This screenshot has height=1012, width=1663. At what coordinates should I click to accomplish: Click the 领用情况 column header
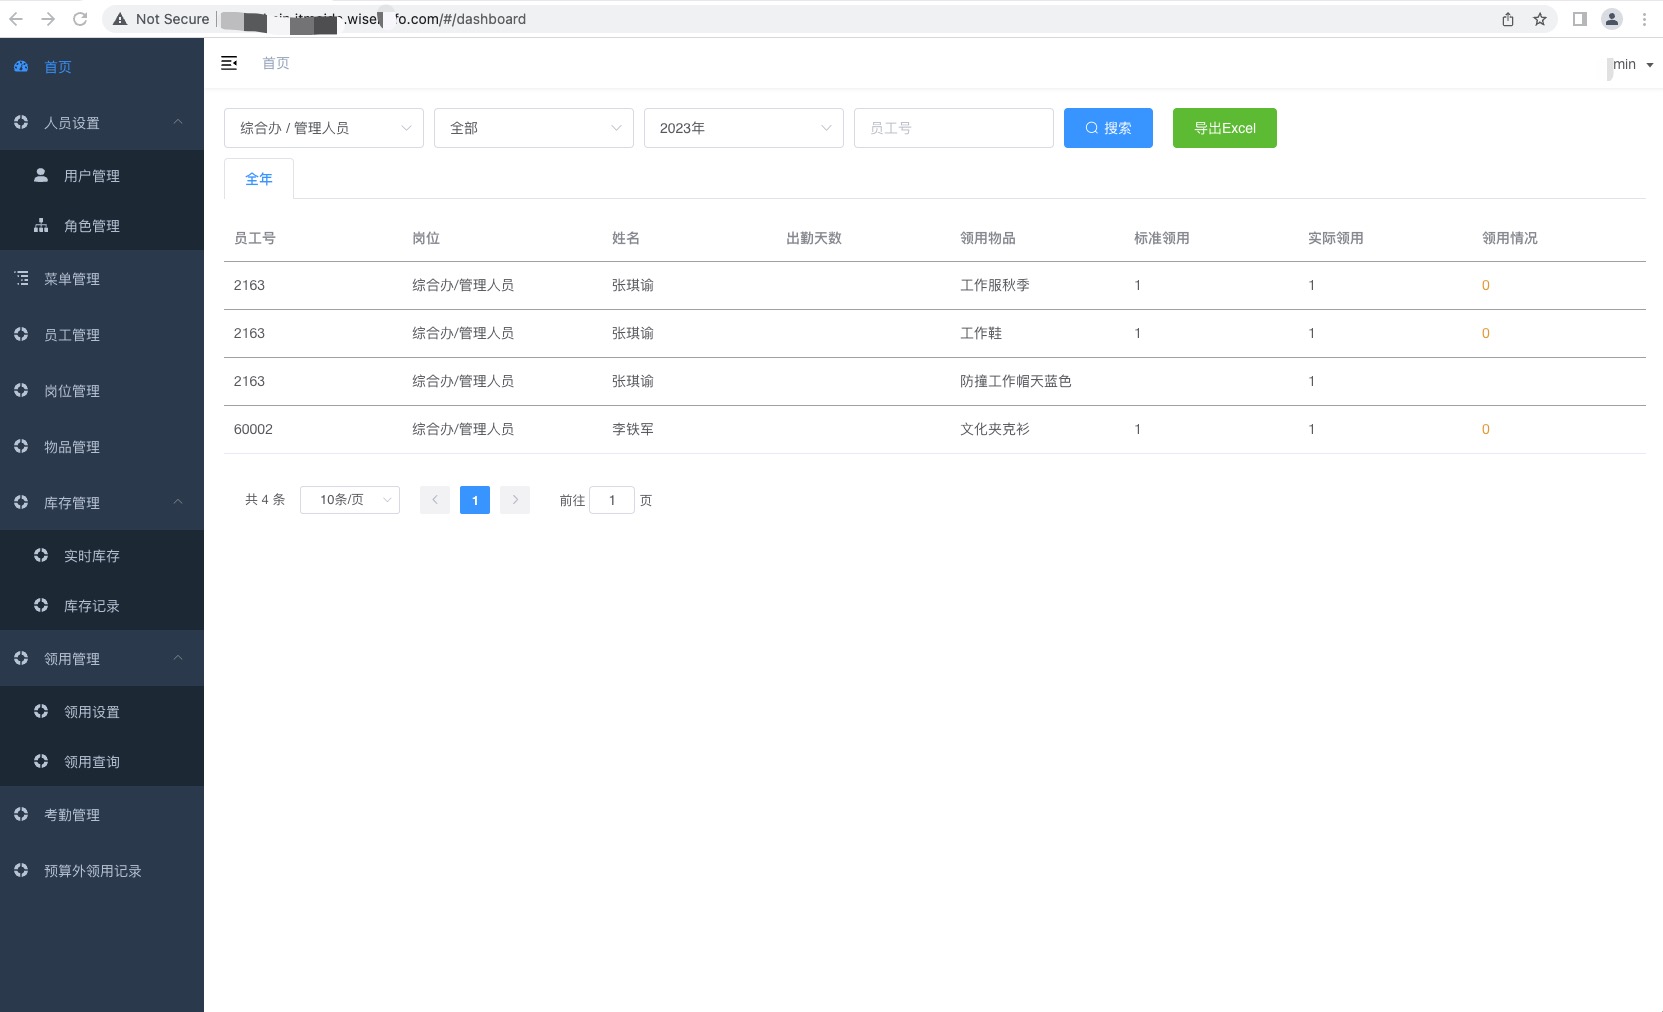[x=1510, y=238]
